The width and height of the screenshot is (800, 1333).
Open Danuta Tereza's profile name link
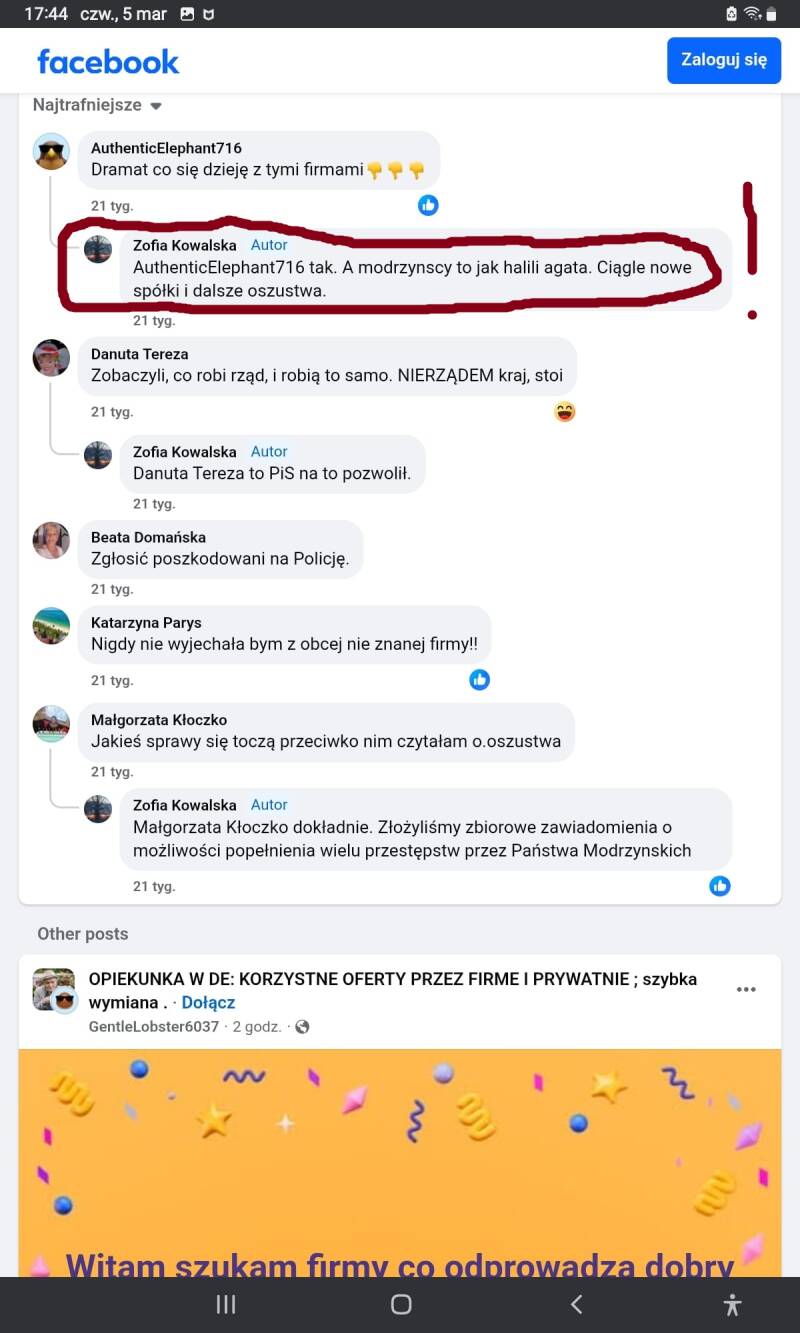click(139, 354)
